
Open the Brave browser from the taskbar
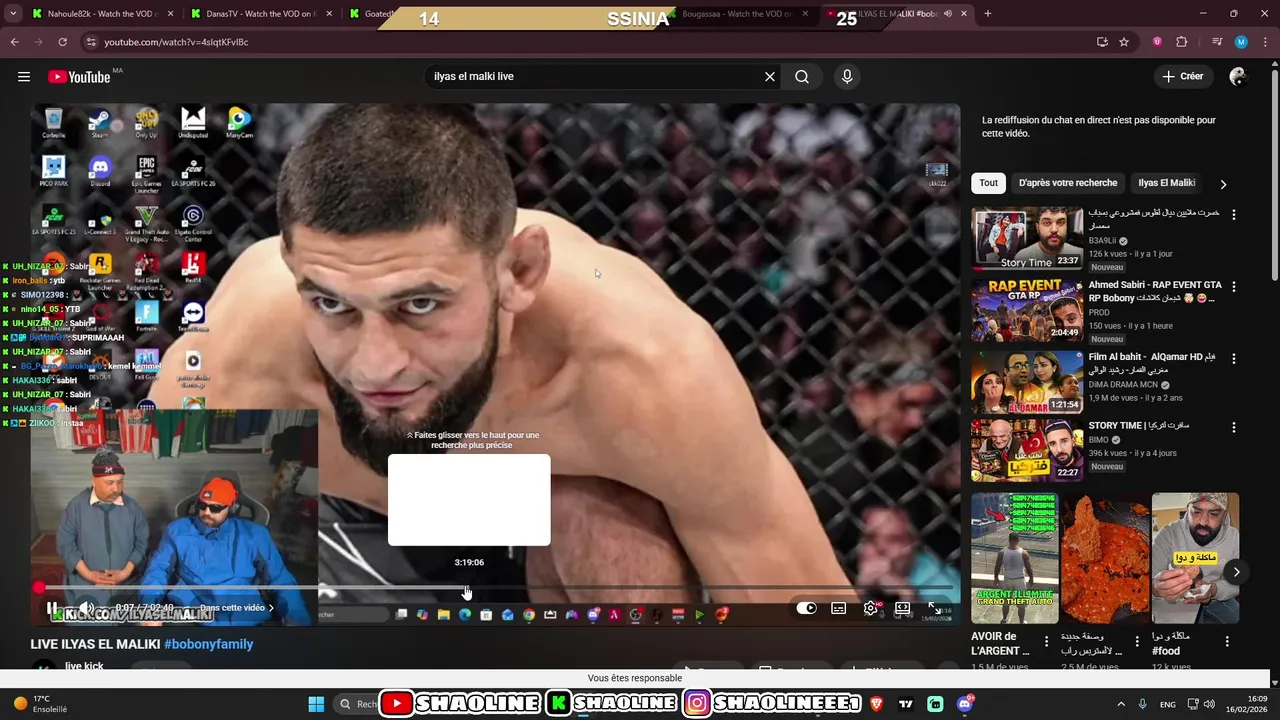(x=877, y=704)
